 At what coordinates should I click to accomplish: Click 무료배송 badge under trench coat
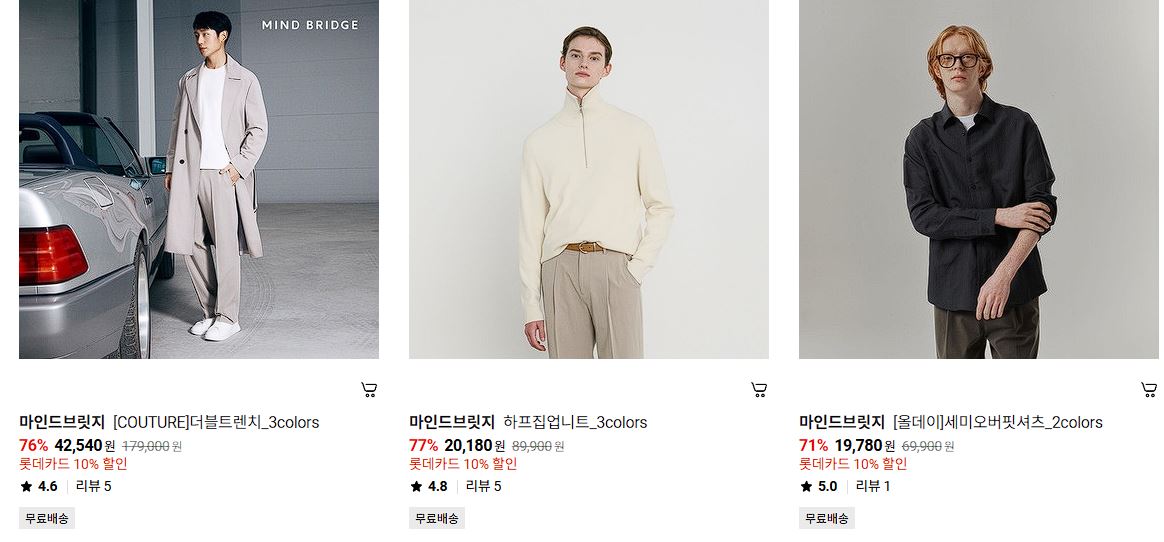tap(47, 518)
